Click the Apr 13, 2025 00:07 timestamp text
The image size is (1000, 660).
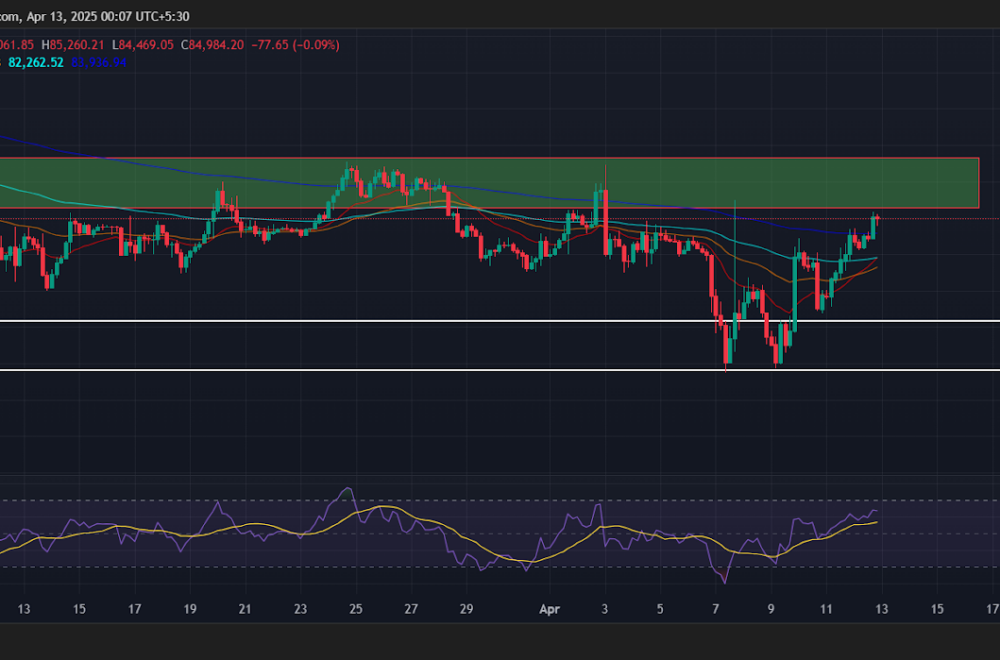pos(108,16)
